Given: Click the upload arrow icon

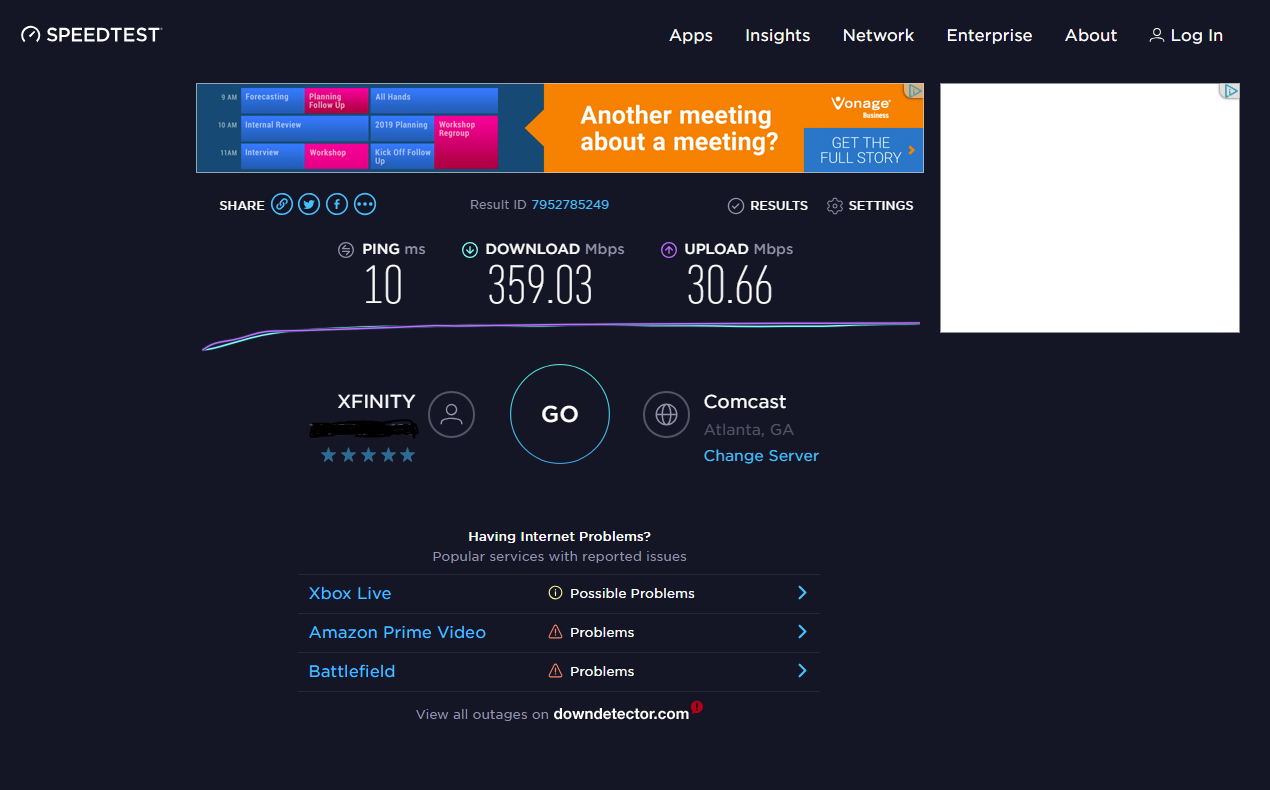Looking at the screenshot, I should tap(669, 250).
